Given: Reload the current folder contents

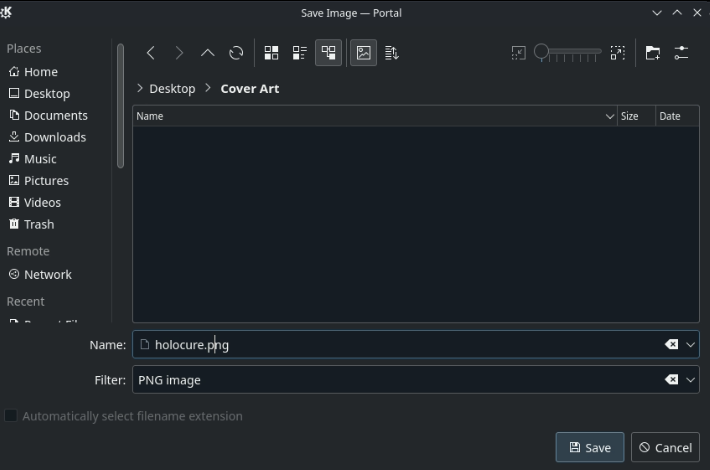Looking at the screenshot, I should (x=236, y=53).
